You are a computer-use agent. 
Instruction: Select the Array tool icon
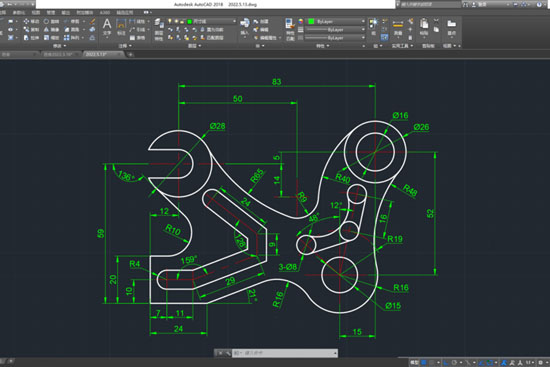point(67,38)
